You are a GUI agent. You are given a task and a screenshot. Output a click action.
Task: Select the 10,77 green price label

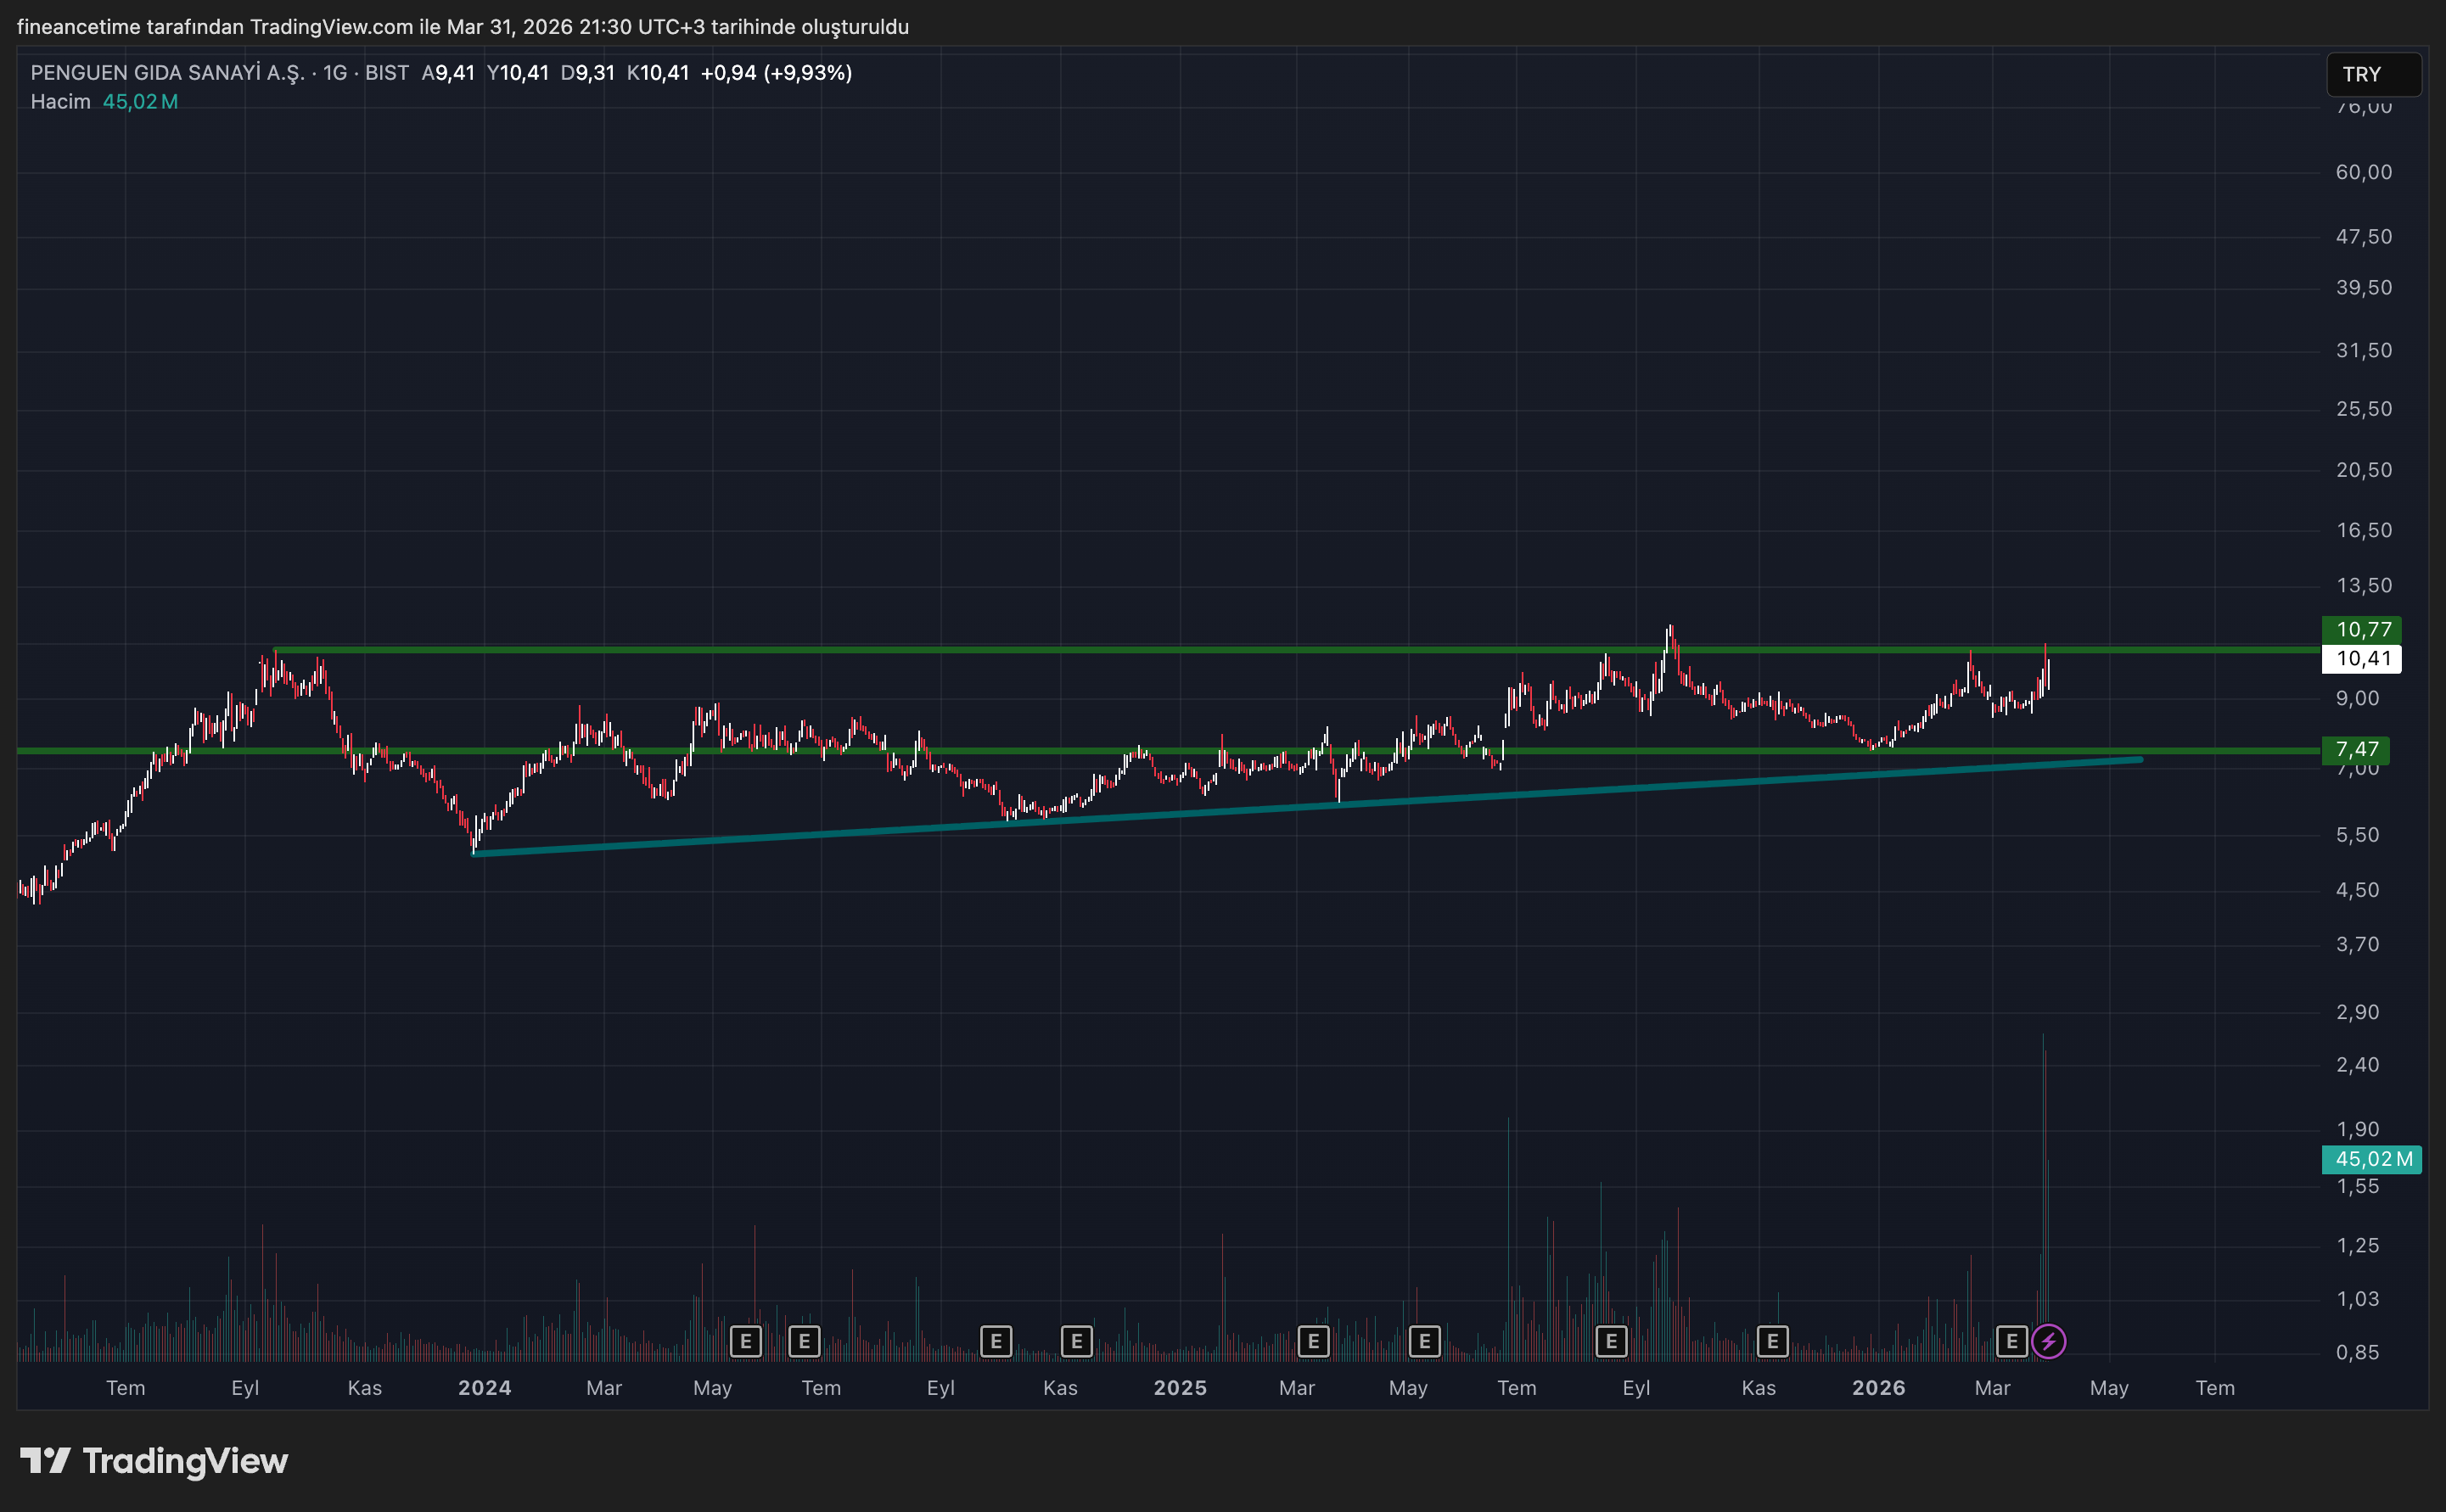[2361, 629]
